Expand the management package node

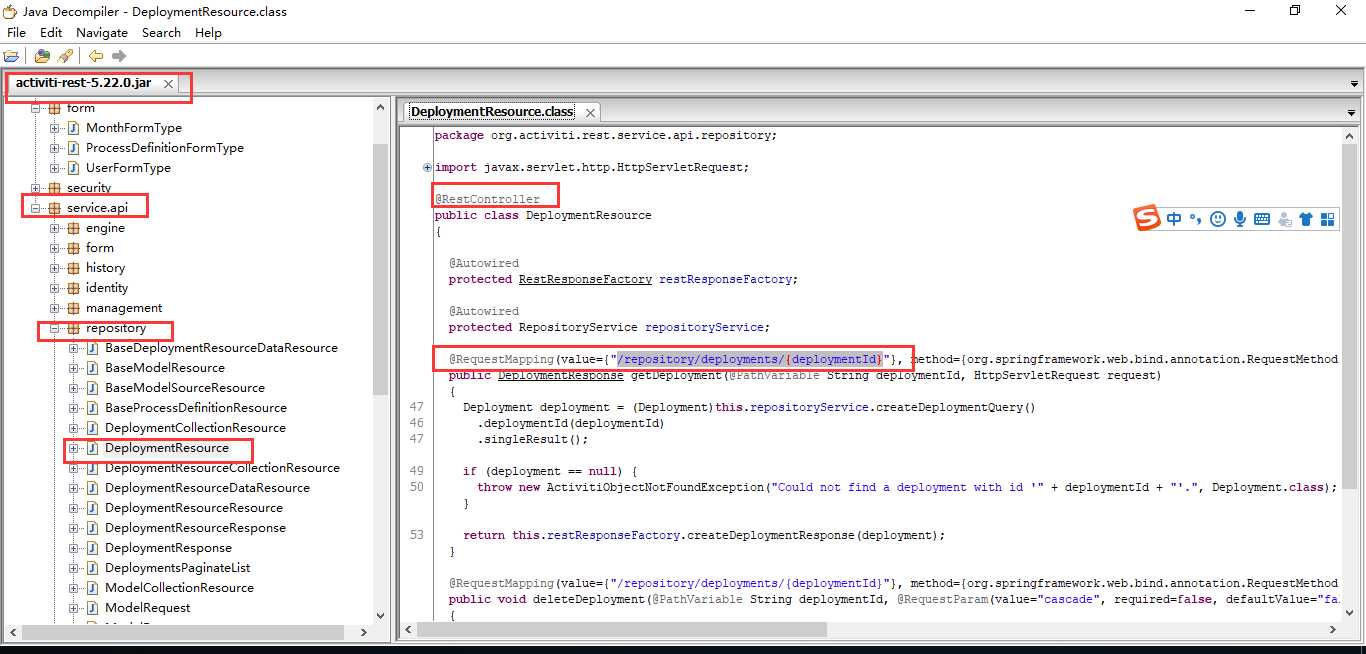[x=55, y=308]
